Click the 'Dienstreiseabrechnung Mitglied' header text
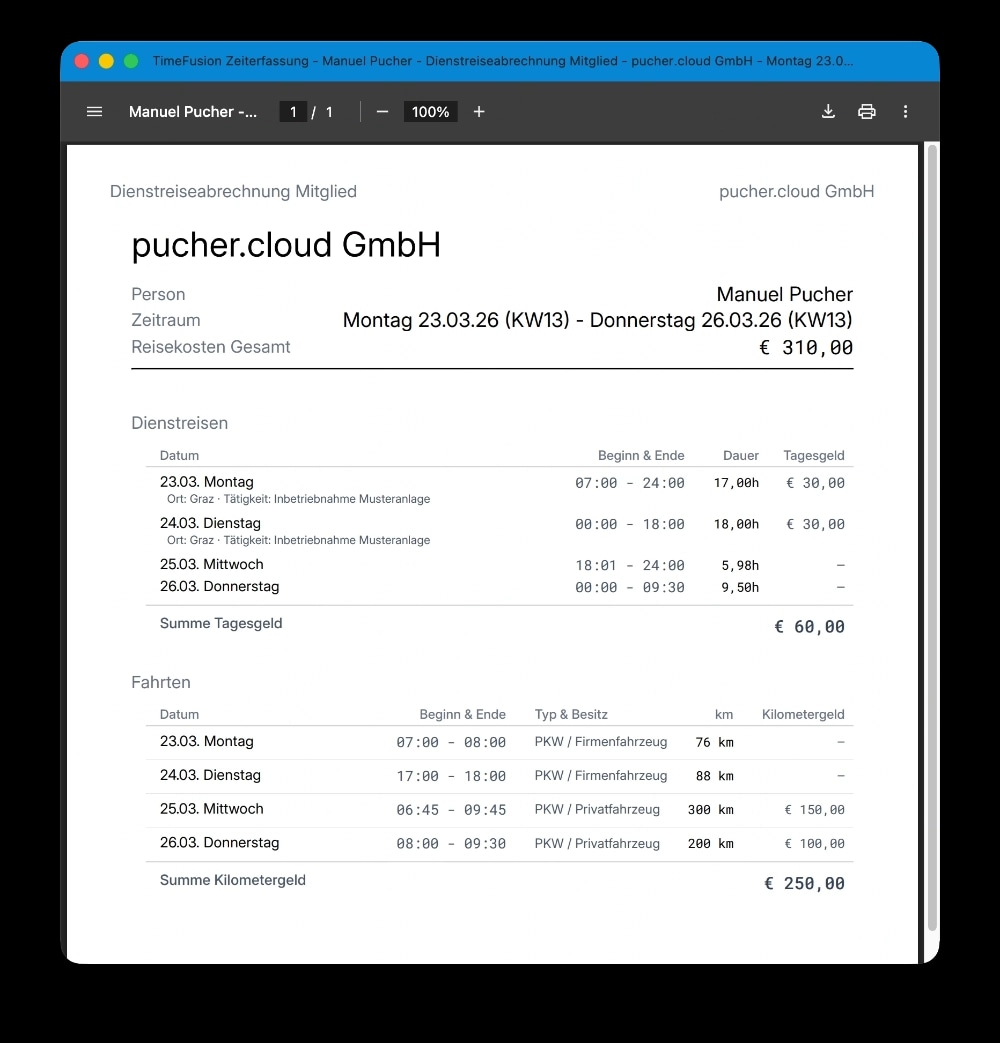The width and height of the screenshot is (1000, 1043). point(234,192)
